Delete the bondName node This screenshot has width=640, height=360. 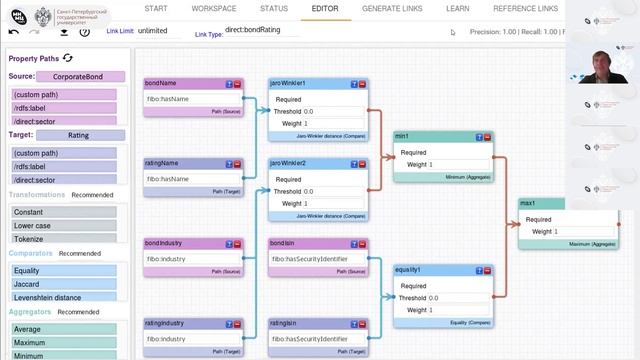click(237, 84)
